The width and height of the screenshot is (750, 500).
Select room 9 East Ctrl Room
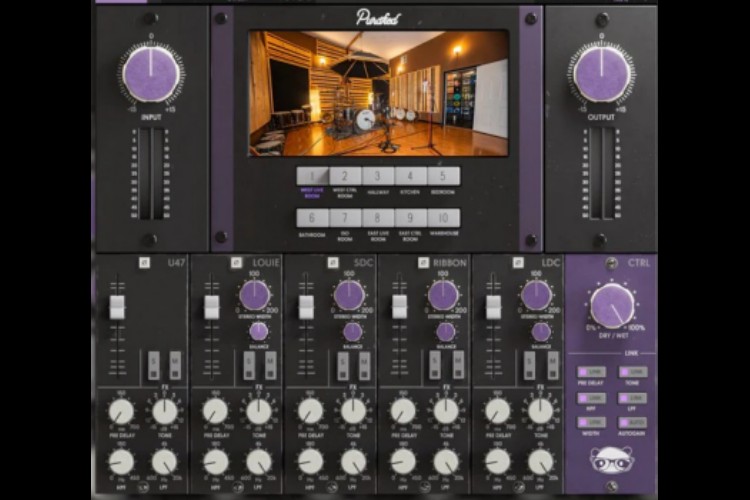tap(410, 218)
